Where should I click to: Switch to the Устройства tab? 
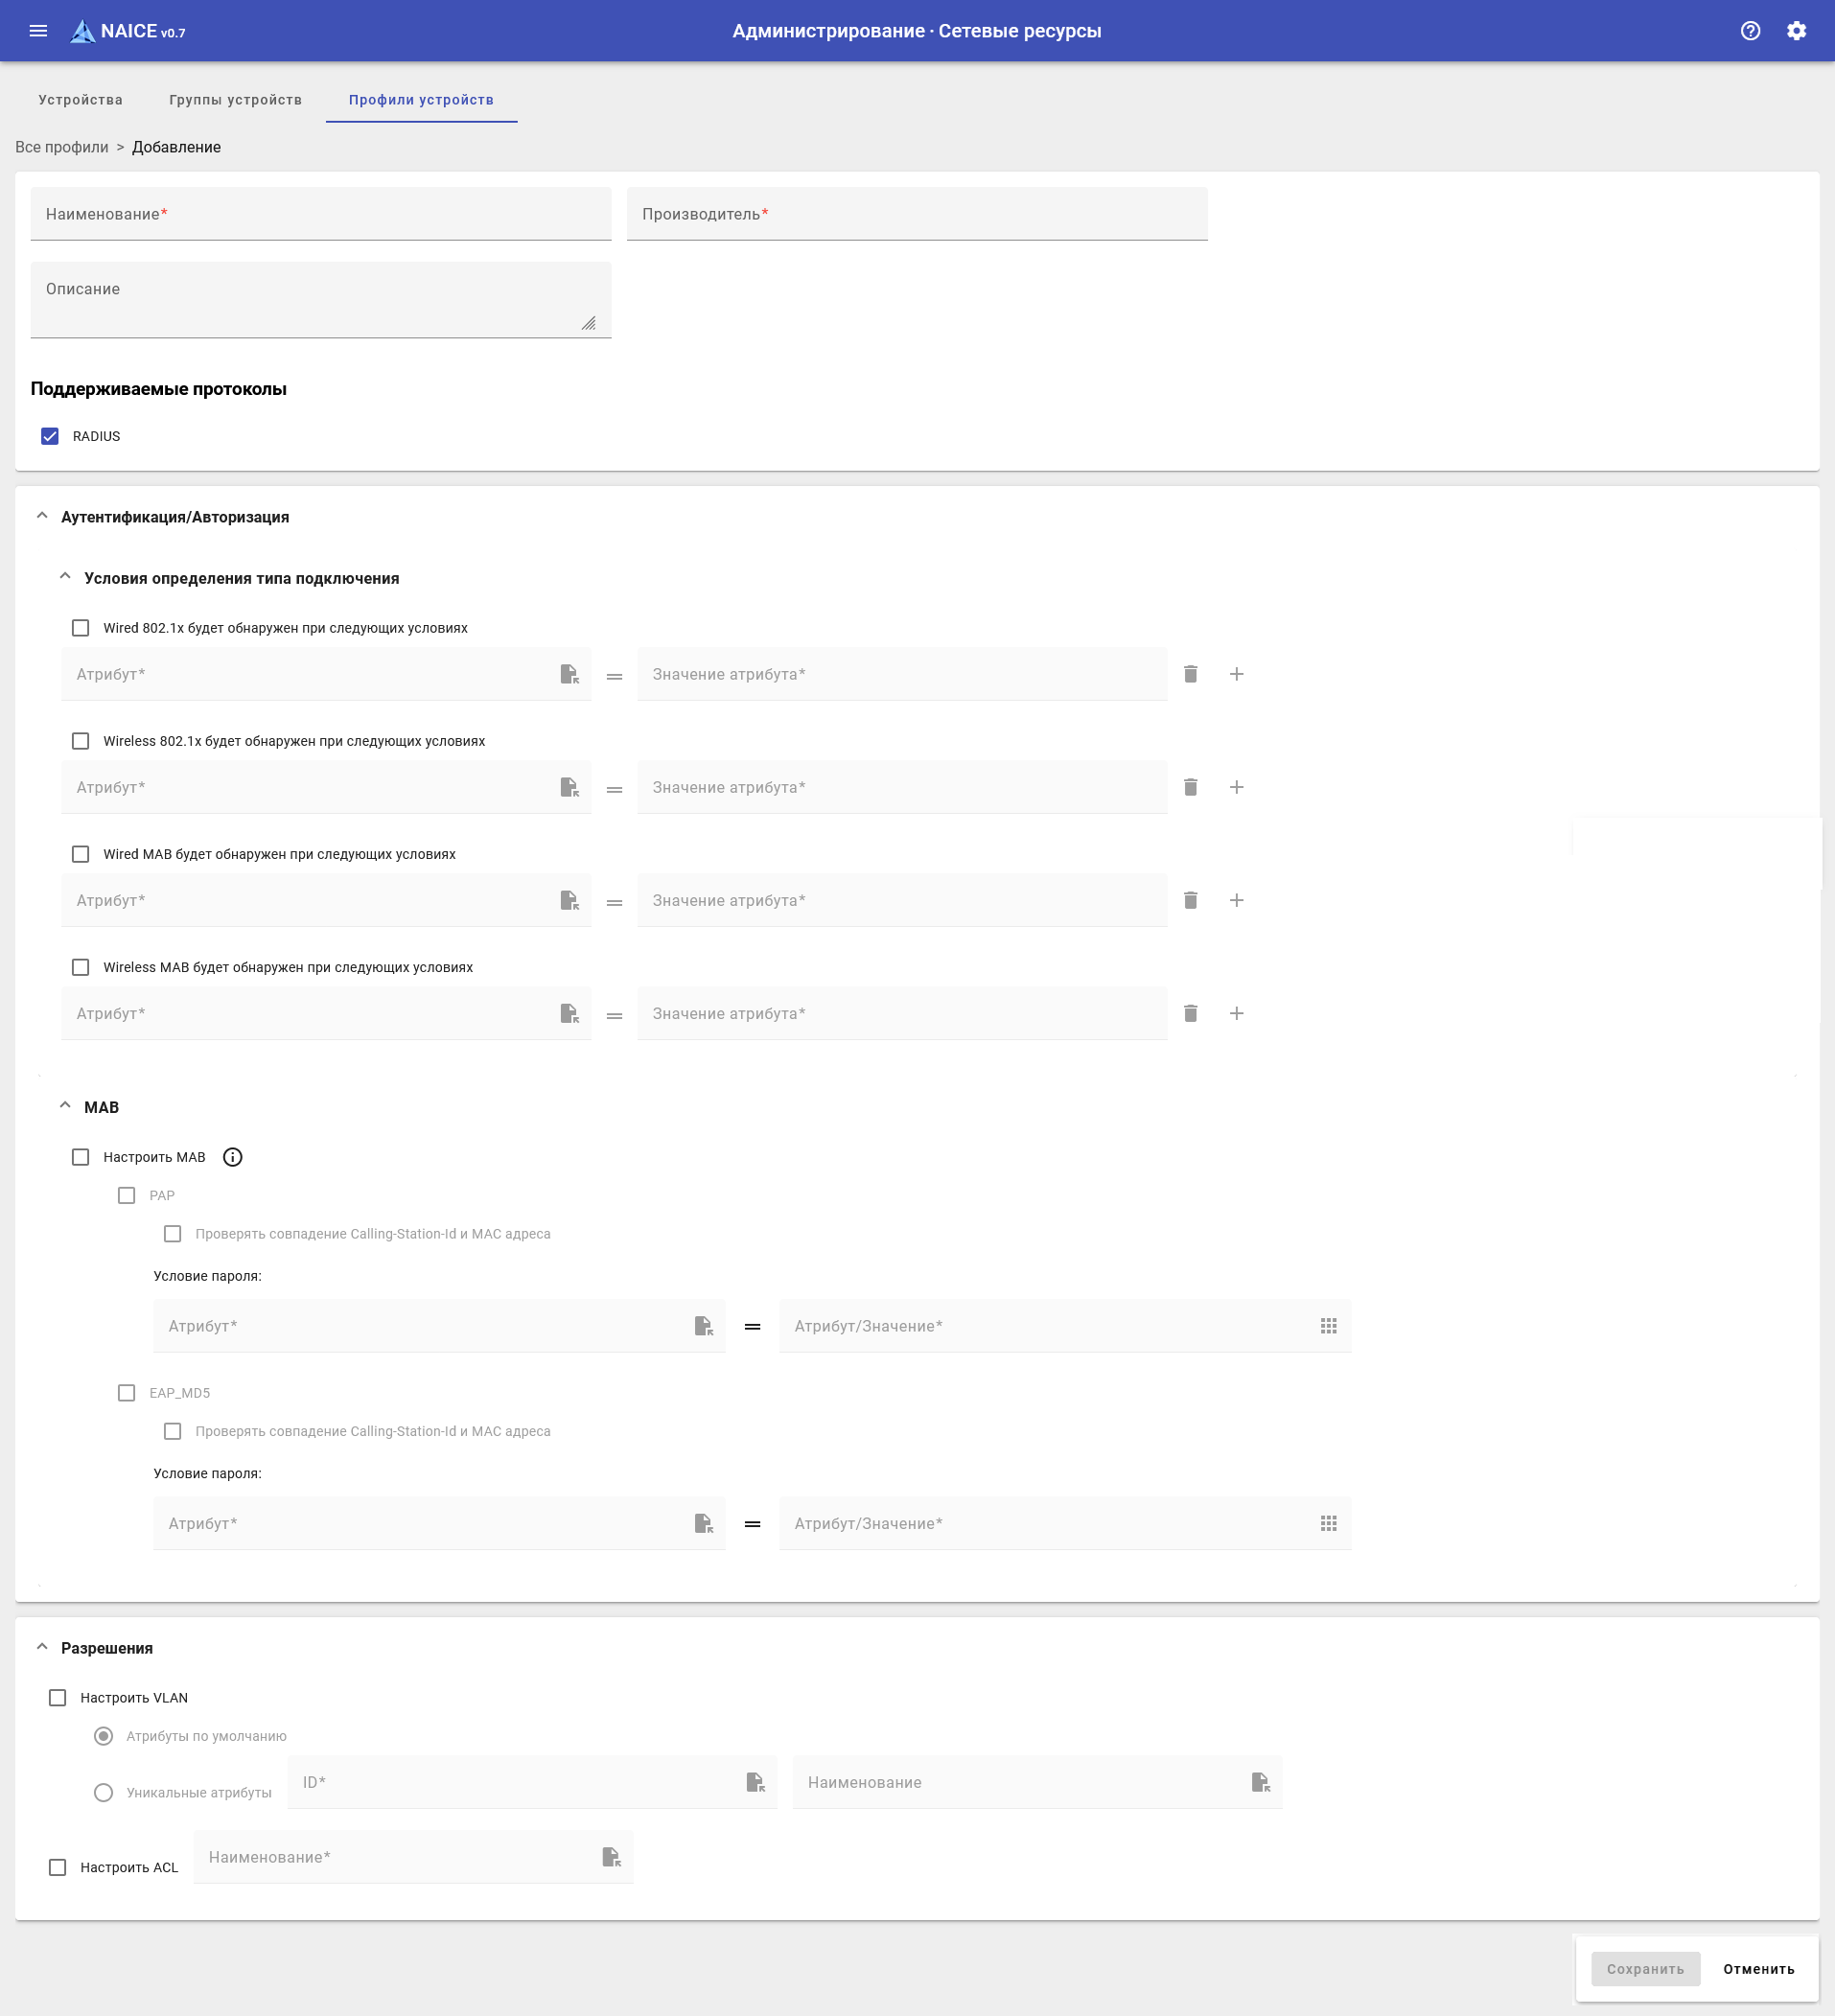[80, 100]
